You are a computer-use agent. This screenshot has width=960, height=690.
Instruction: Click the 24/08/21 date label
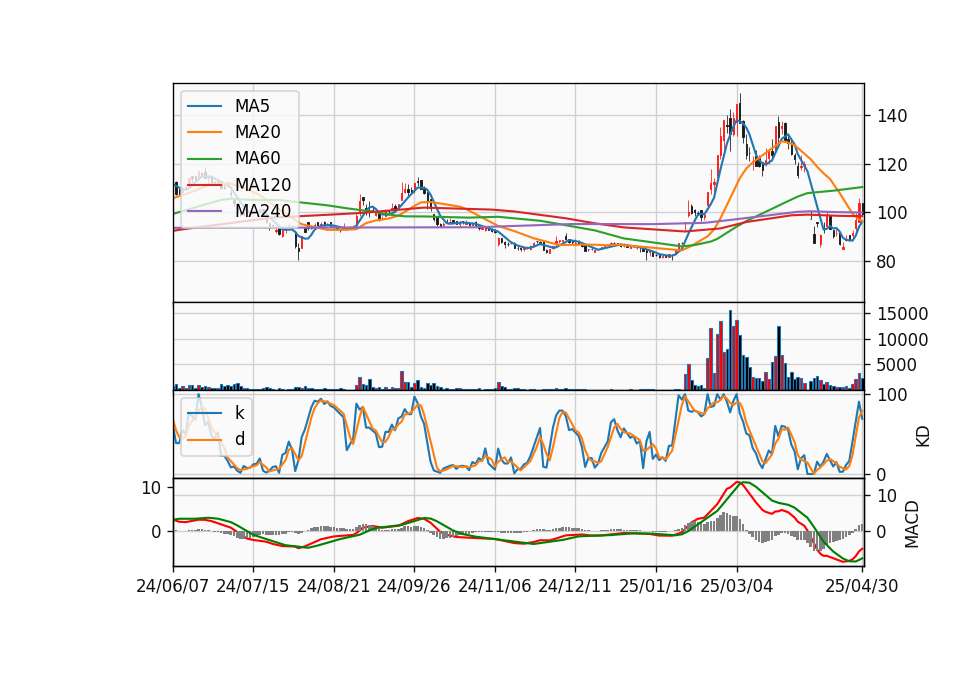[x=334, y=586]
